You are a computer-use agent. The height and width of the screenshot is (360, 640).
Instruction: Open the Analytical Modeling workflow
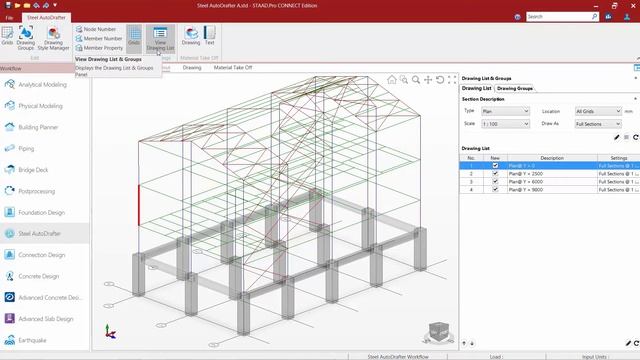(45, 84)
